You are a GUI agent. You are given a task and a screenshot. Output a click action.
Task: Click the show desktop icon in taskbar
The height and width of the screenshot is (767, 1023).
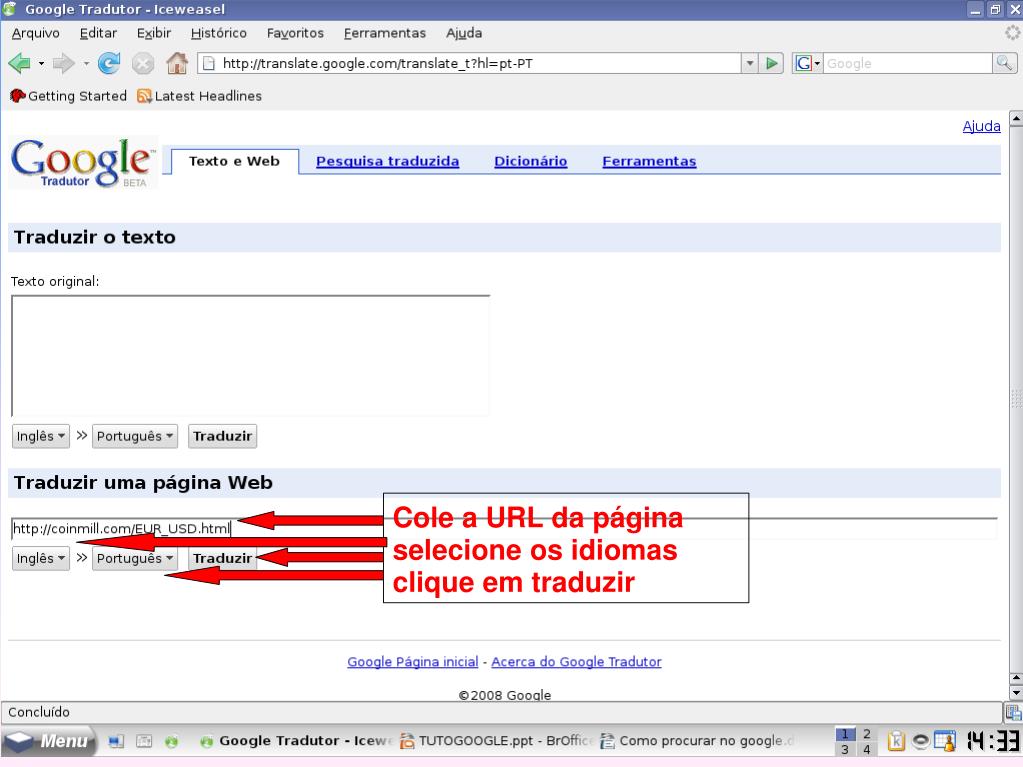point(116,741)
